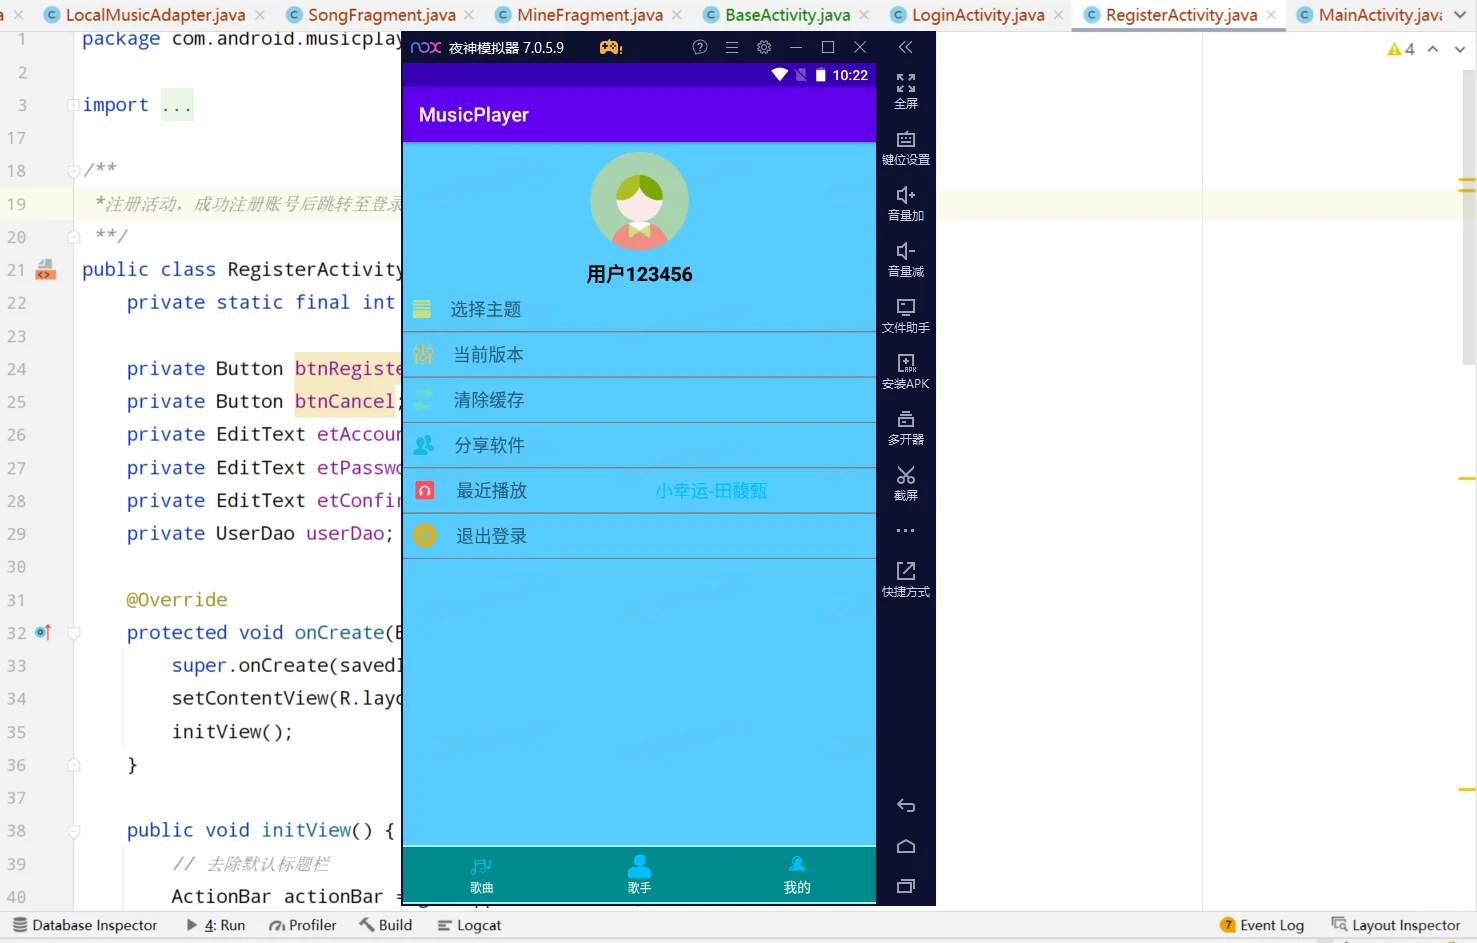Screen dimensions: 1477x943
Task: Increase emulator volume (音量加)
Action: (906, 203)
